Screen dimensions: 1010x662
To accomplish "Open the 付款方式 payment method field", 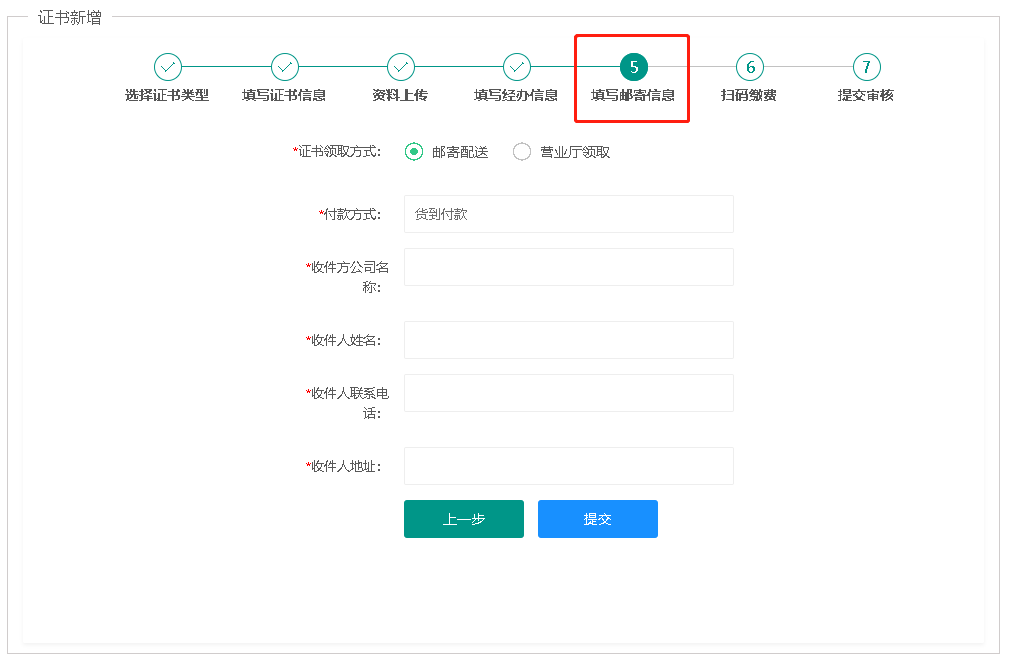I will pos(568,214).
